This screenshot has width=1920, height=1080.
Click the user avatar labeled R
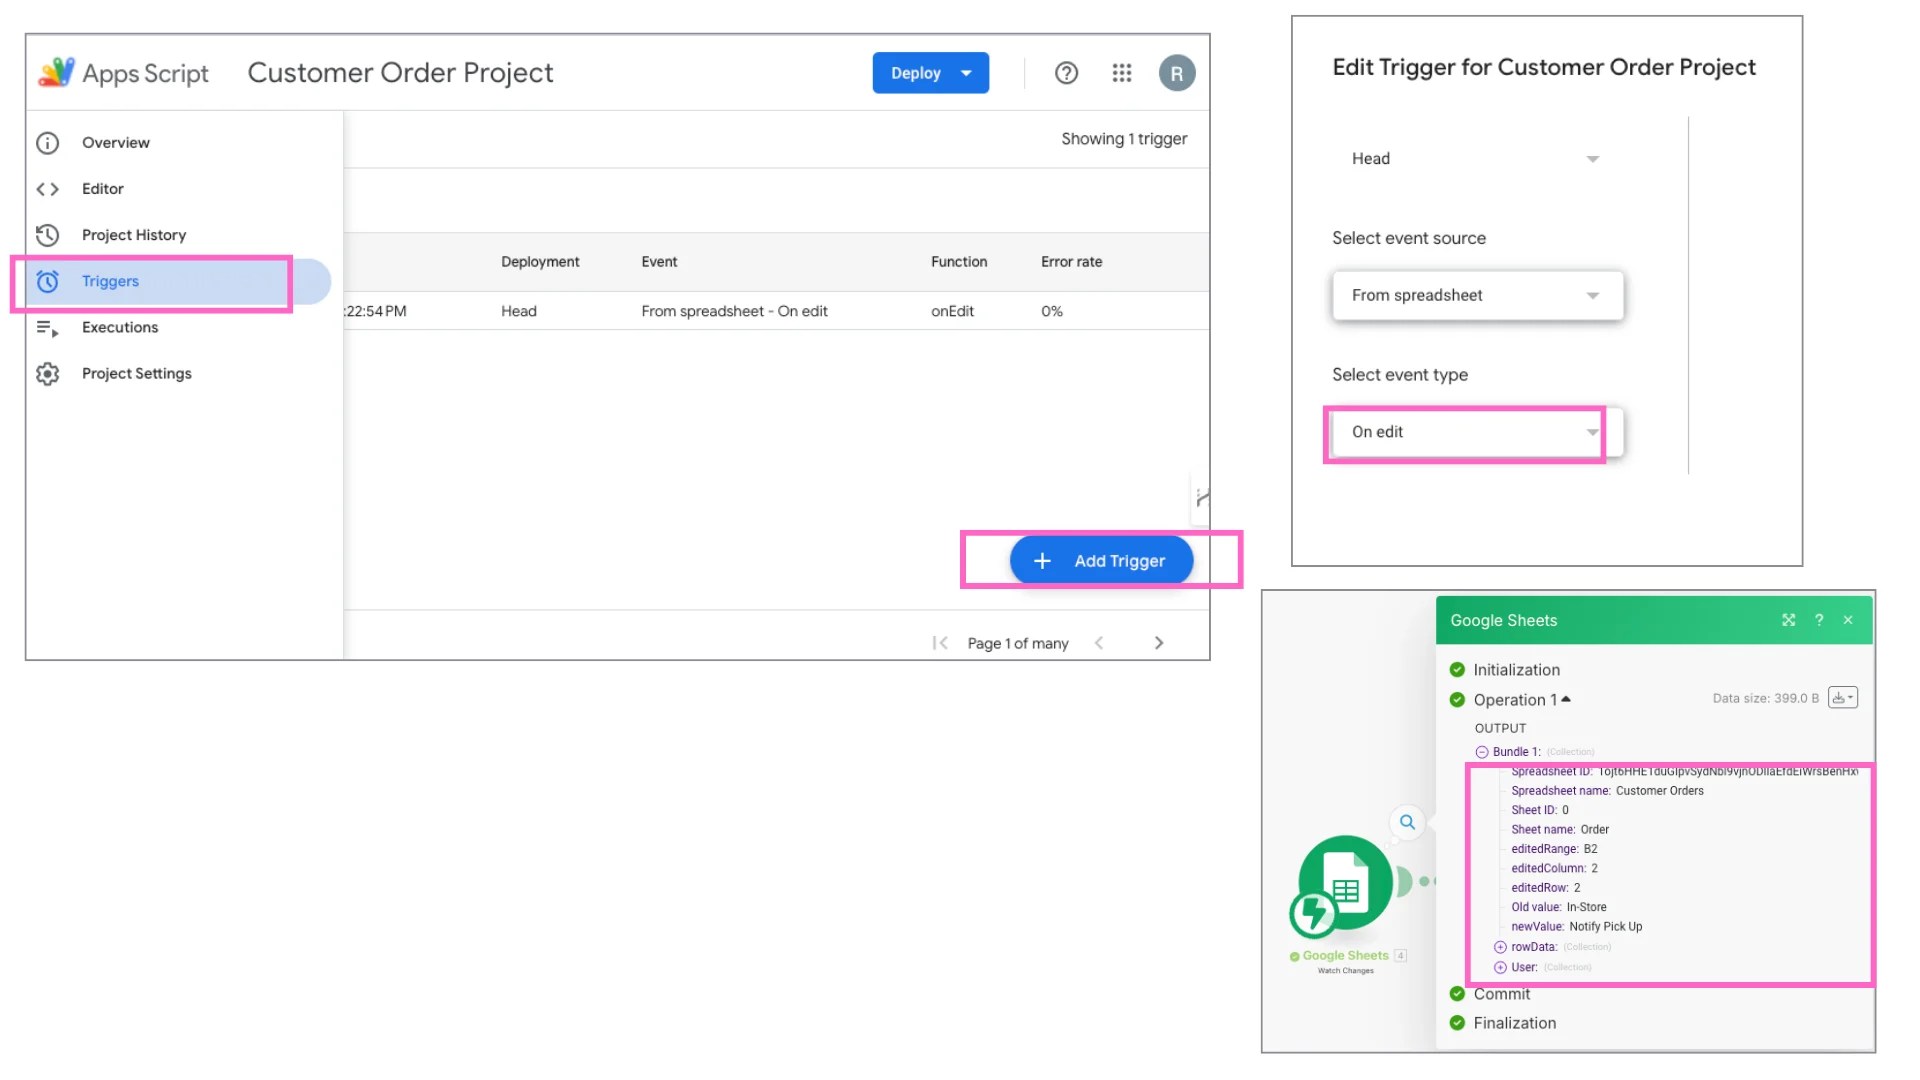coord(1177,73)
